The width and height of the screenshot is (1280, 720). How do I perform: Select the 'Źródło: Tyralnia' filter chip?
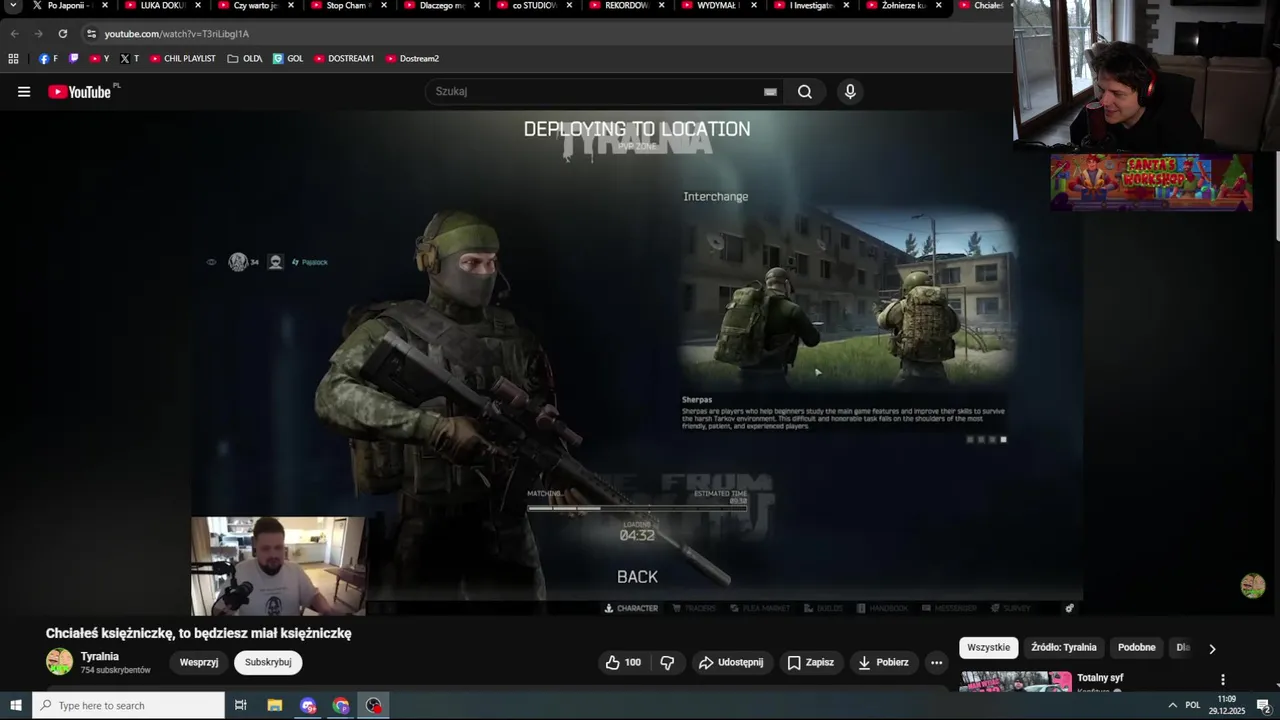click(x=1064, y=648)
